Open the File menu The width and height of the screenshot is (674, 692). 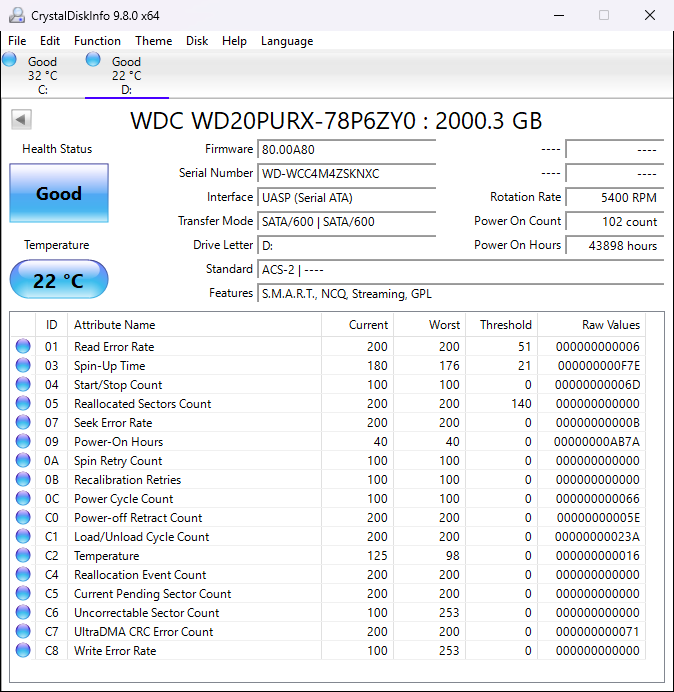tap(17, 41)
